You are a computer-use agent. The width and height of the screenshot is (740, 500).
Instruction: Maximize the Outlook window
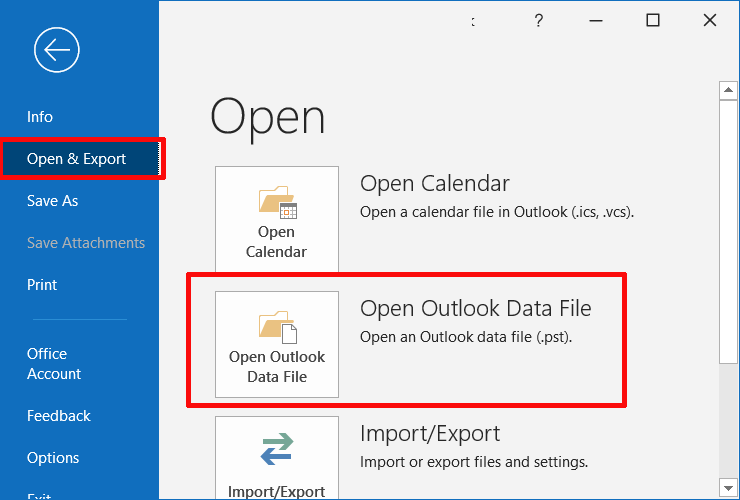coord(653,20)
